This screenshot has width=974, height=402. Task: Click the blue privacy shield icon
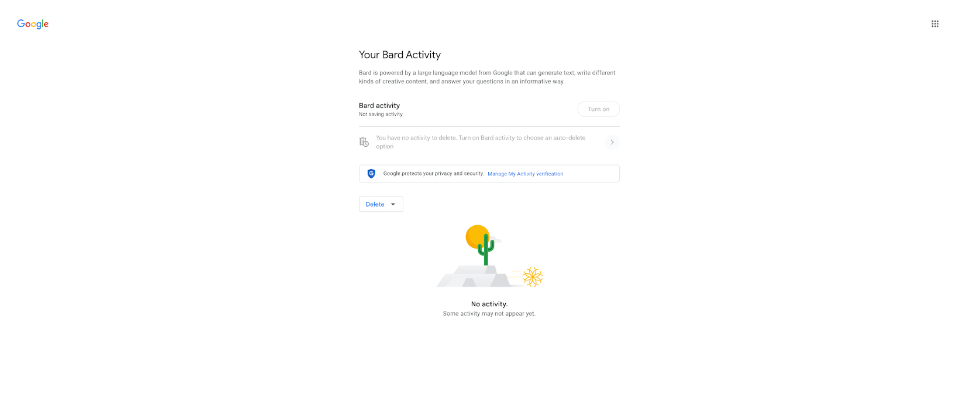click(371, 173)
